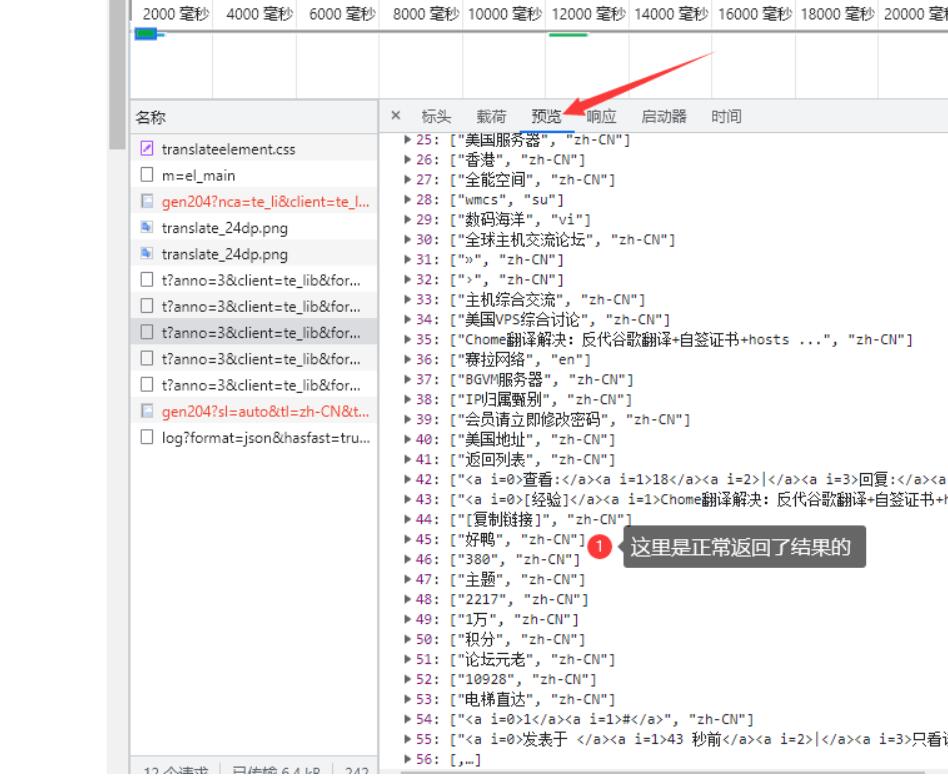Viewport: 948px width, 779px height.
Task: Expand array entry 35 Chome翻译解决
Action: [x=407, y=339]
